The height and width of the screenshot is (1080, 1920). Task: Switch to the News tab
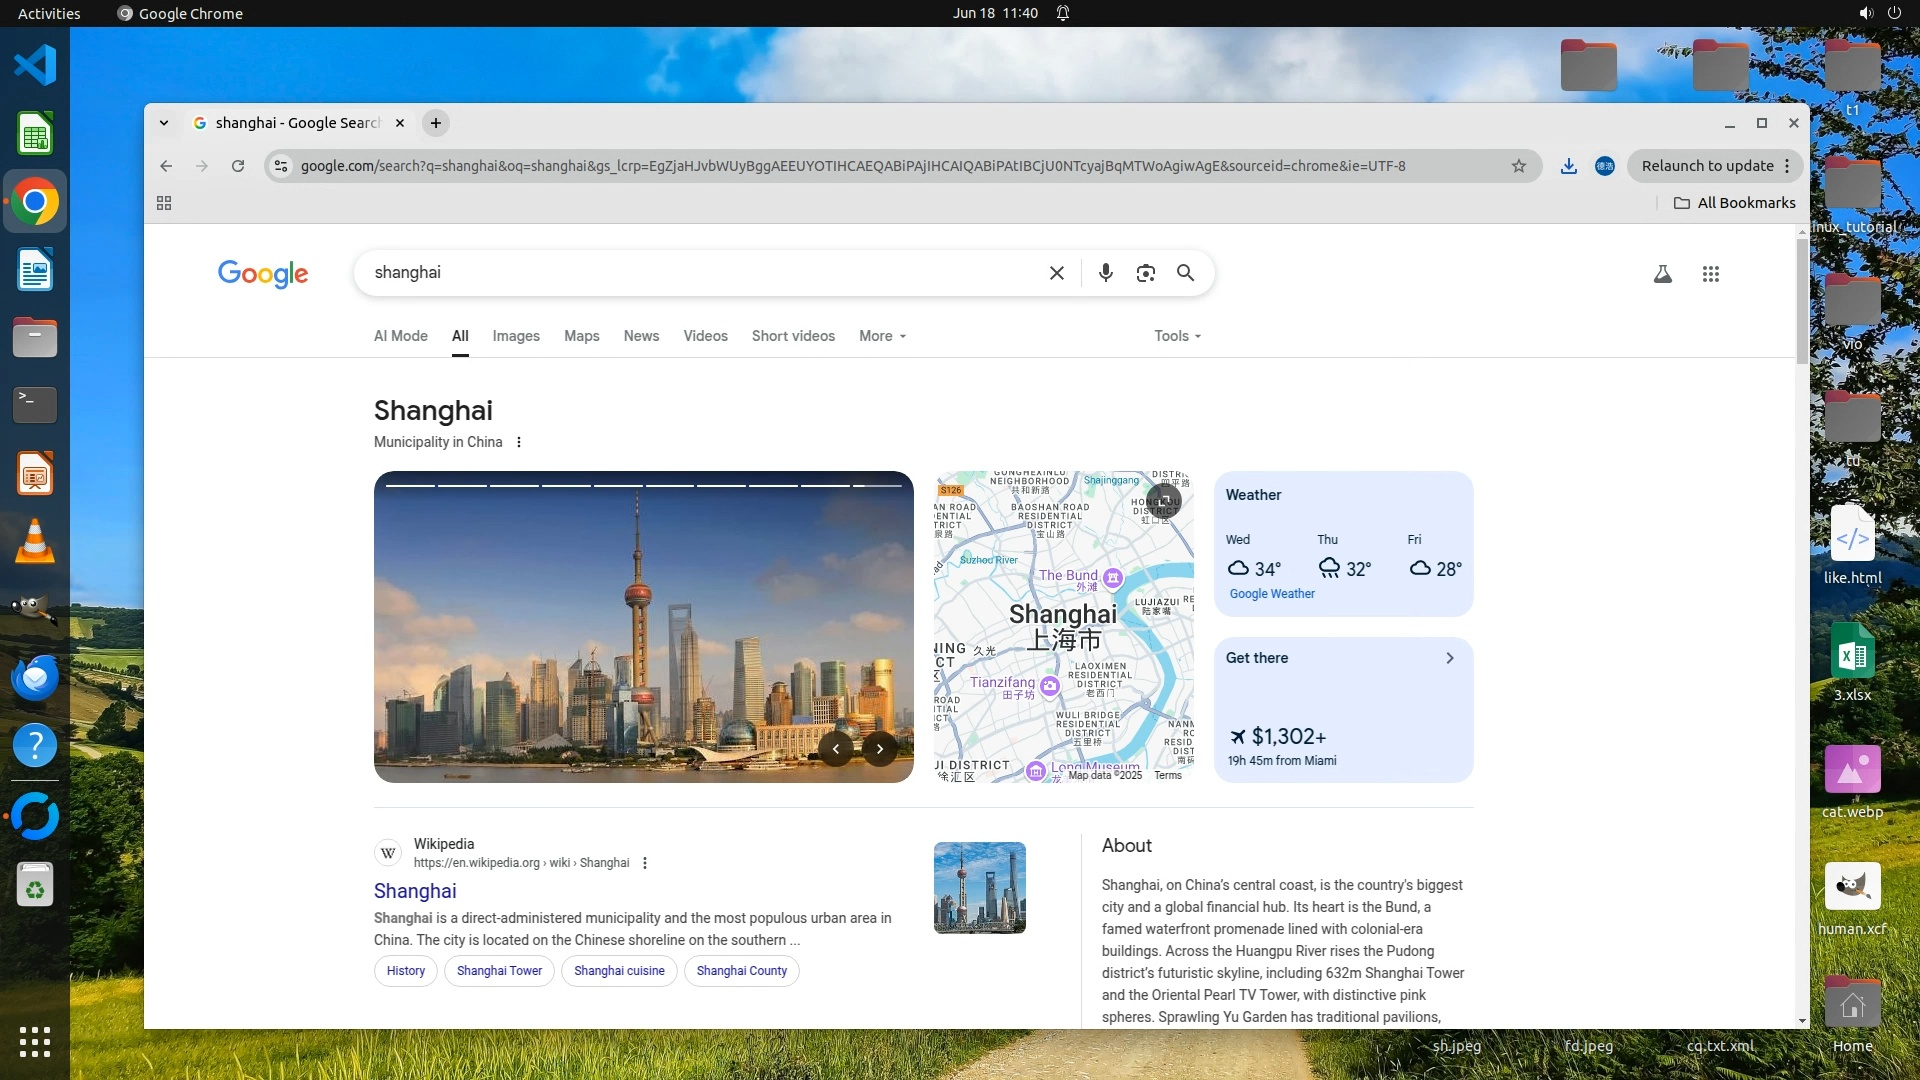tap(641, 336)
